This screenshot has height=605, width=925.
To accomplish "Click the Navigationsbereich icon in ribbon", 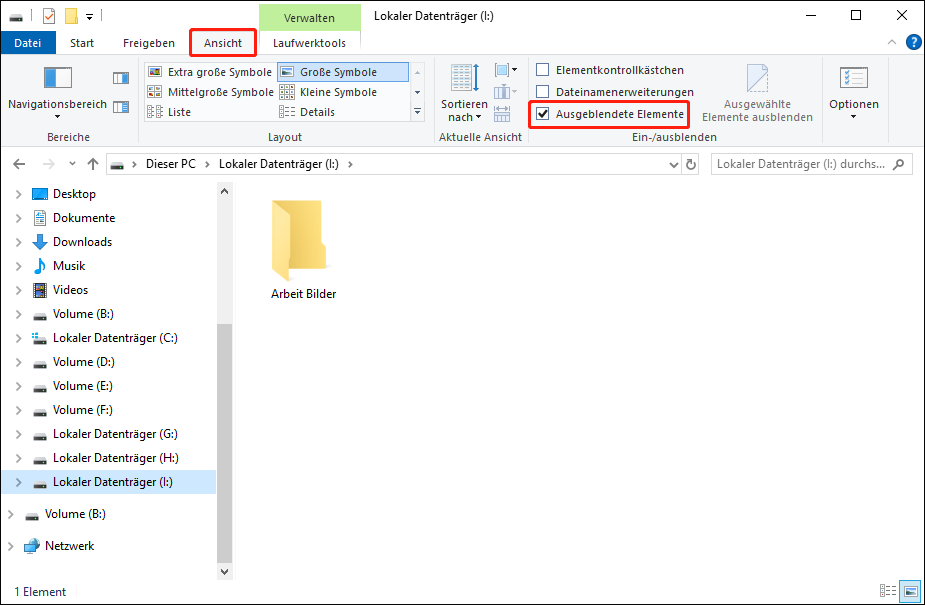I will [57, 79].
